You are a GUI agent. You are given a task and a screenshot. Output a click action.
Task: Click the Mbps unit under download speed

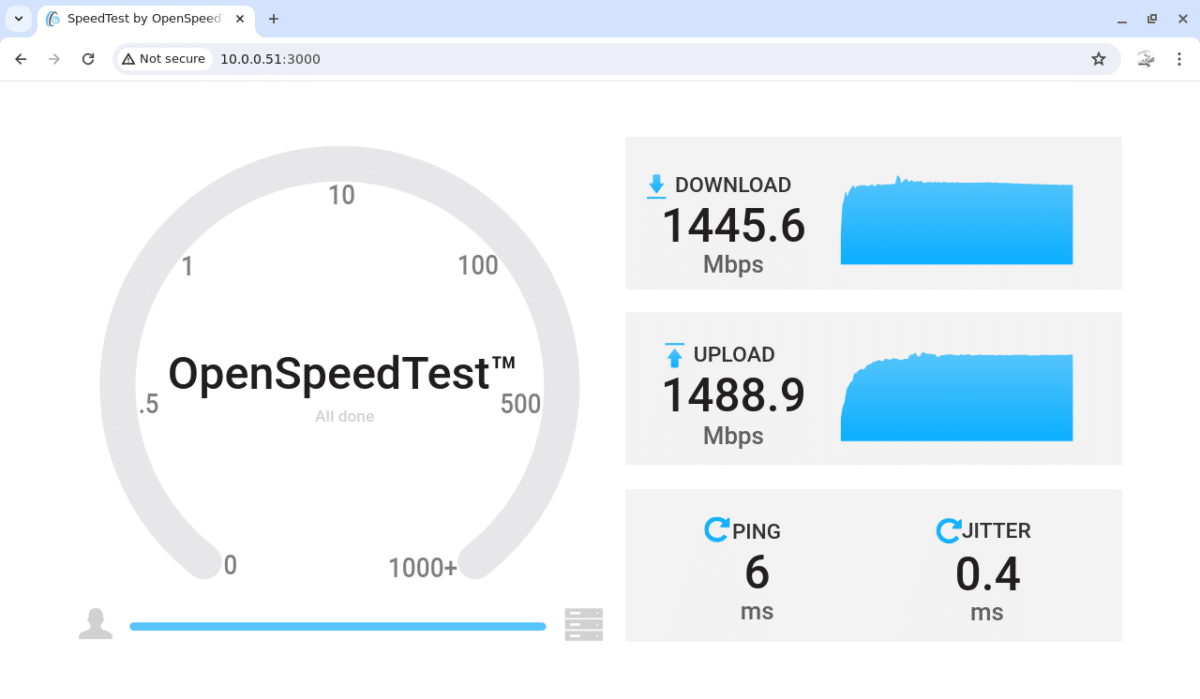tap(733, 265)
